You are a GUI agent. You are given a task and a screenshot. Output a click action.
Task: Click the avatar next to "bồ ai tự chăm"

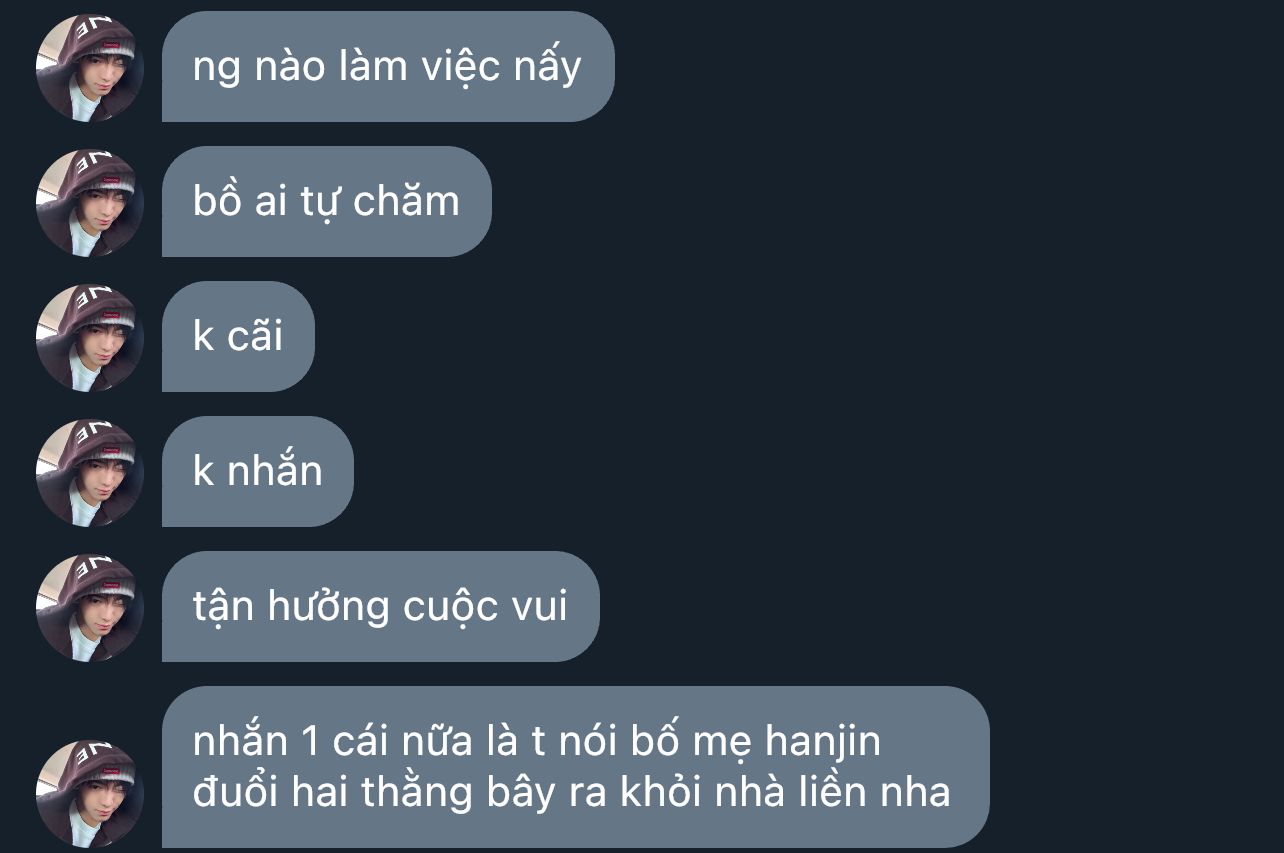(90, 203)
